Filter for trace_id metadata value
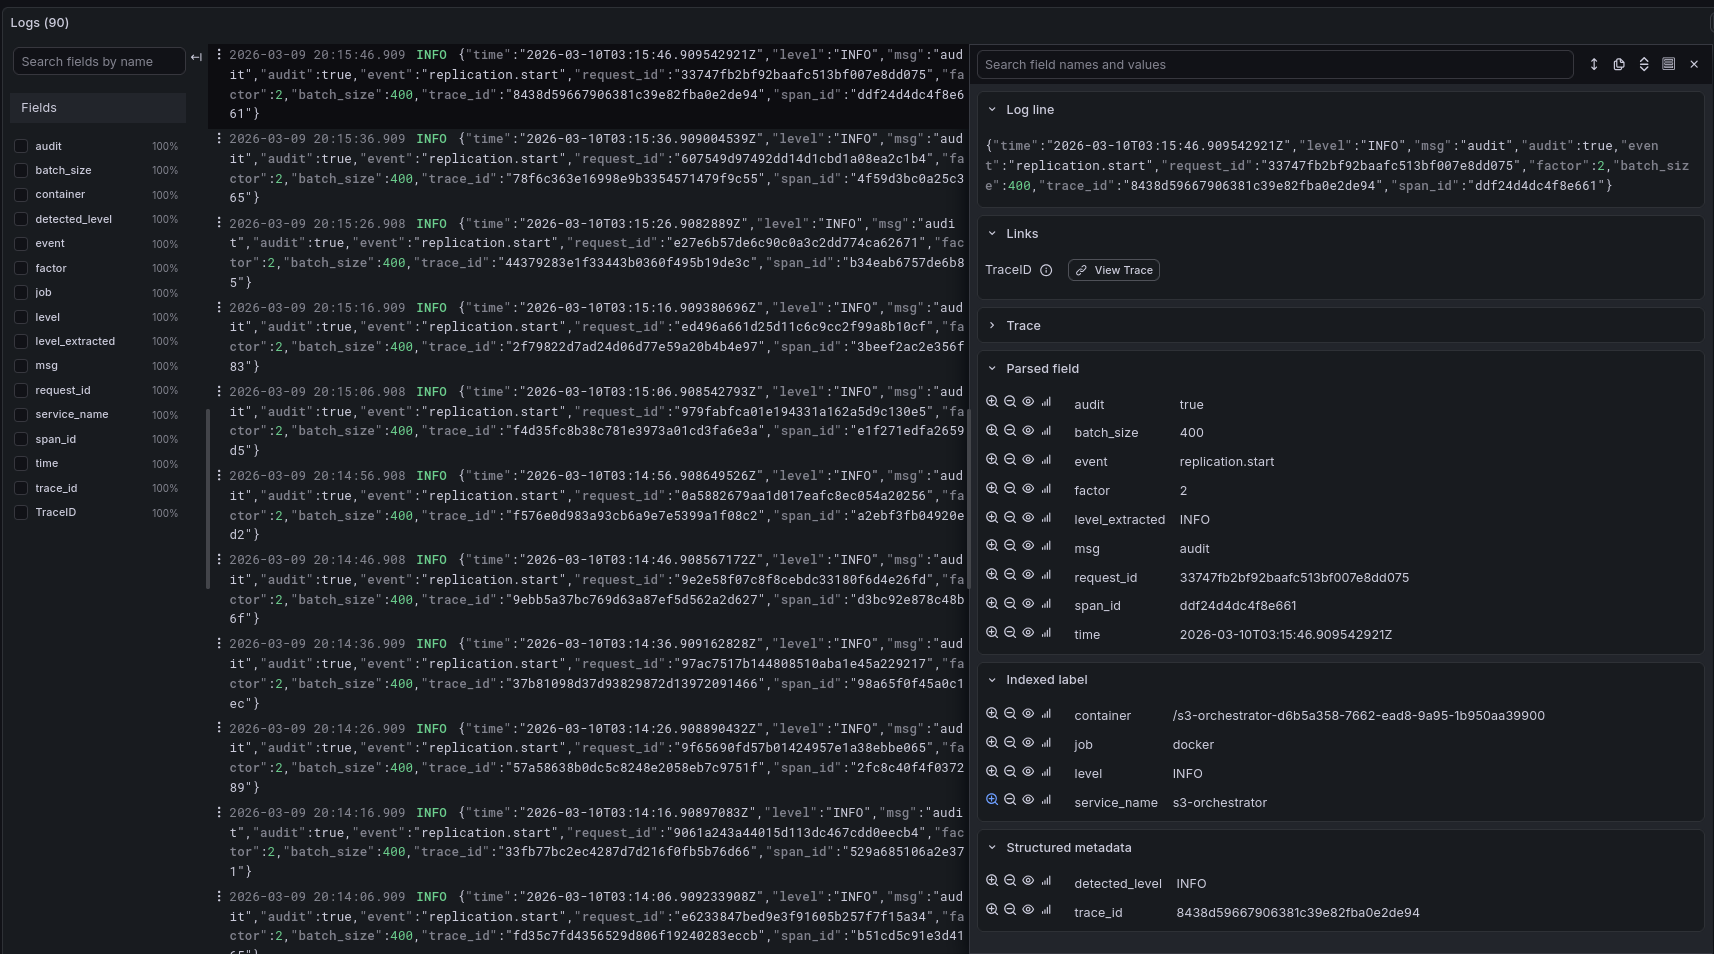This screenshot has height=954, width=1714. 992,909
